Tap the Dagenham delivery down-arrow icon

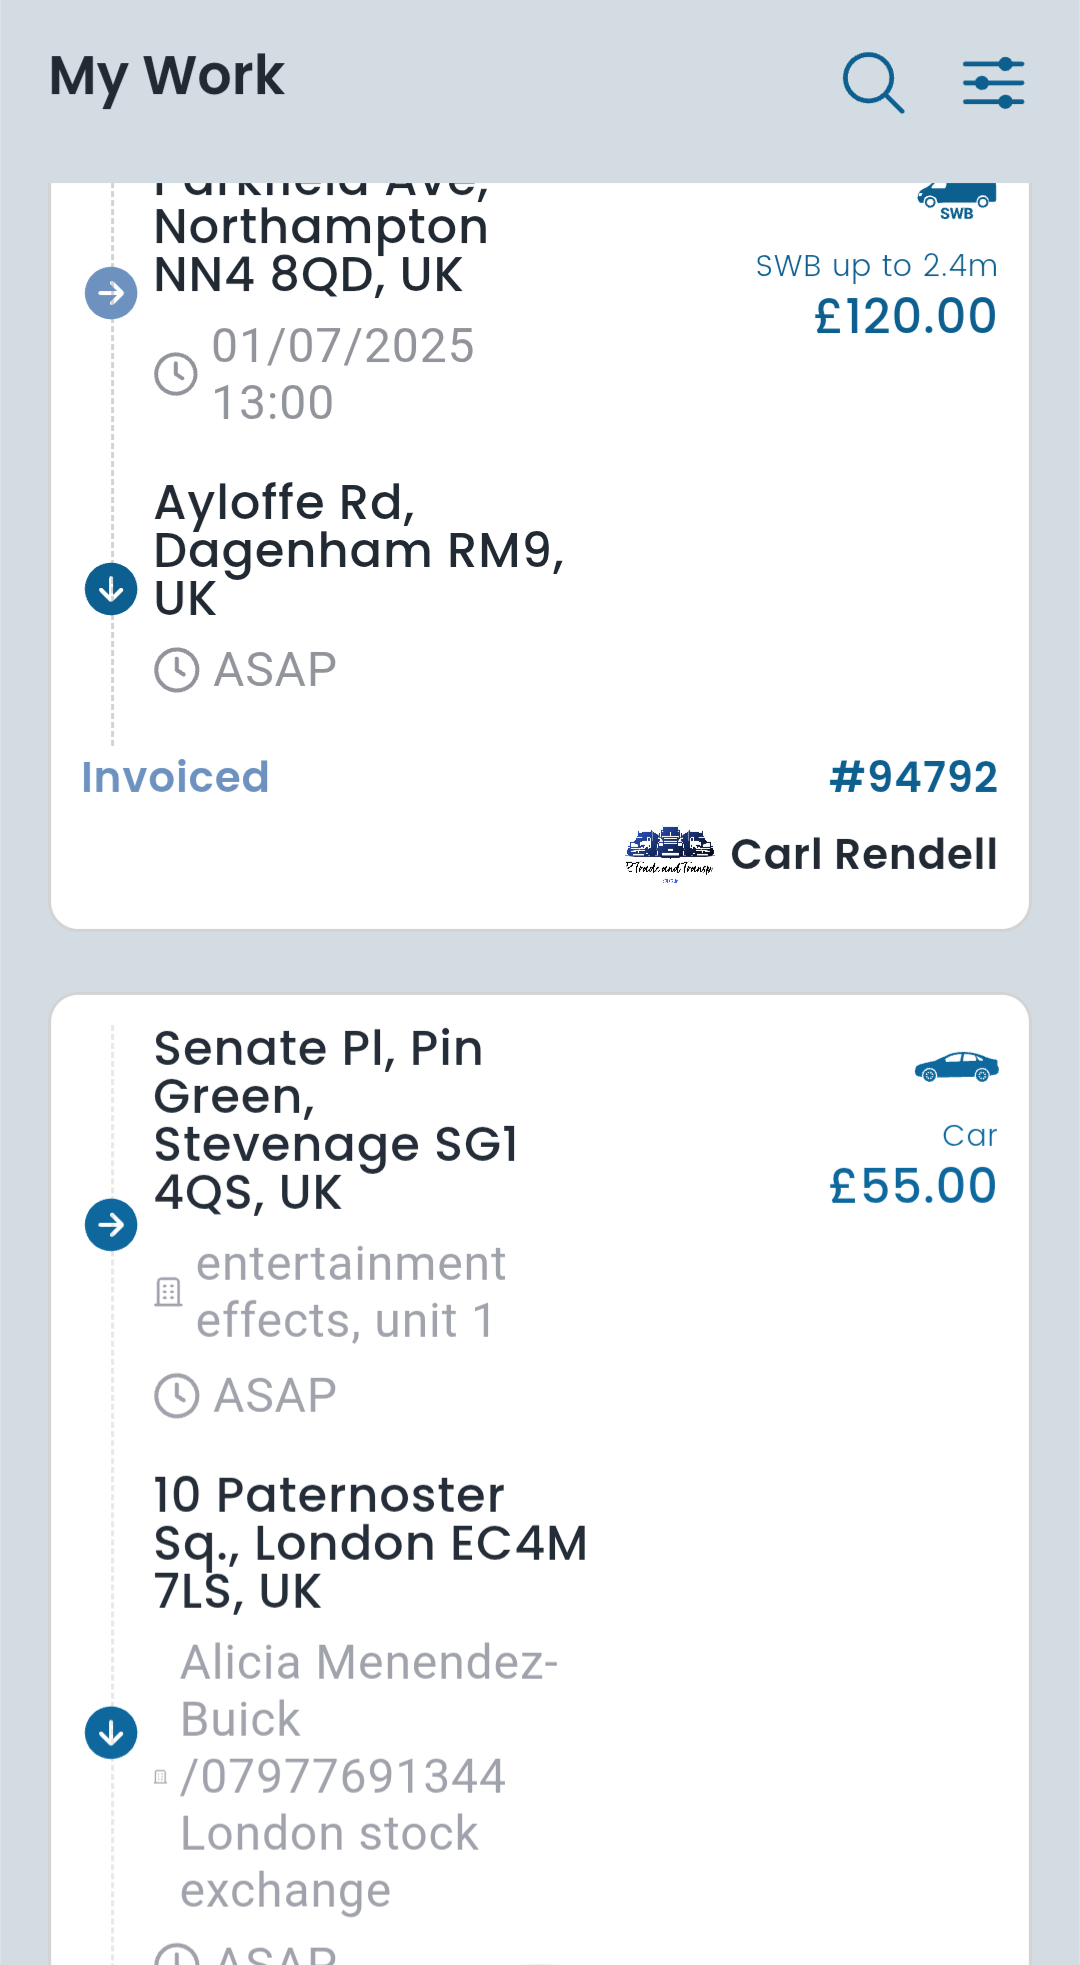(x=111, y=588)
